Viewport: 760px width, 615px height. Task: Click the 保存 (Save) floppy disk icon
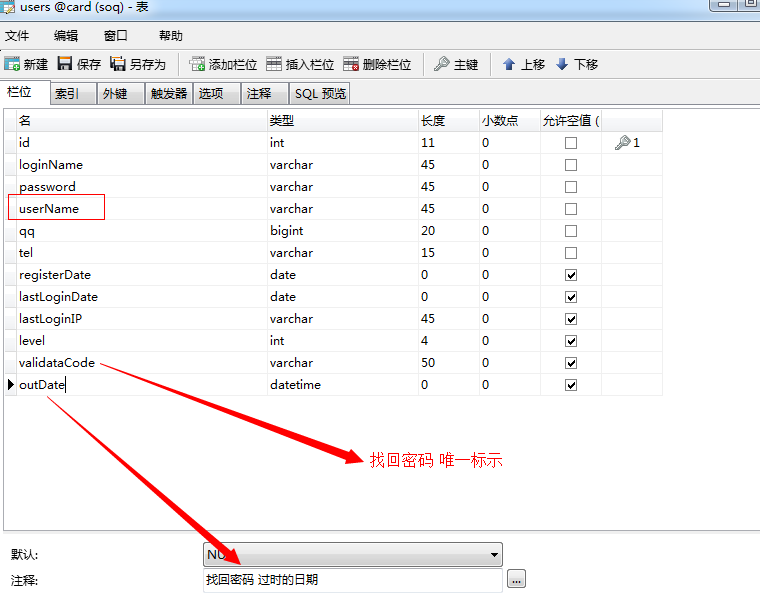pos(64,63)
